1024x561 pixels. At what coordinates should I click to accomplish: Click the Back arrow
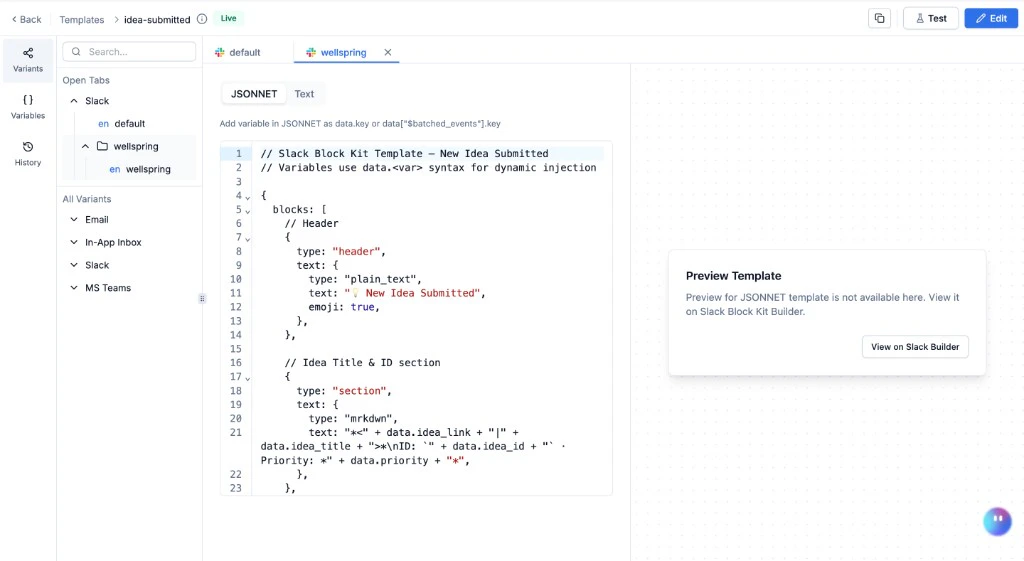point(14,20)
